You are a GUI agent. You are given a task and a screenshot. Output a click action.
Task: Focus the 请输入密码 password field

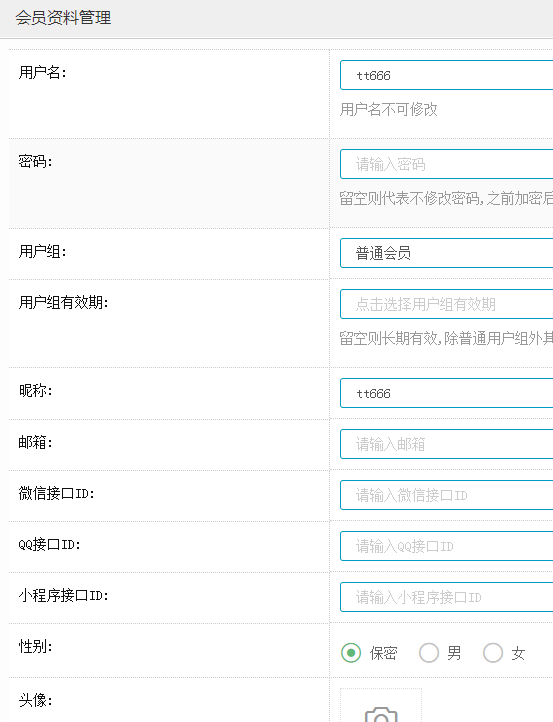click(x=446, y=164)
